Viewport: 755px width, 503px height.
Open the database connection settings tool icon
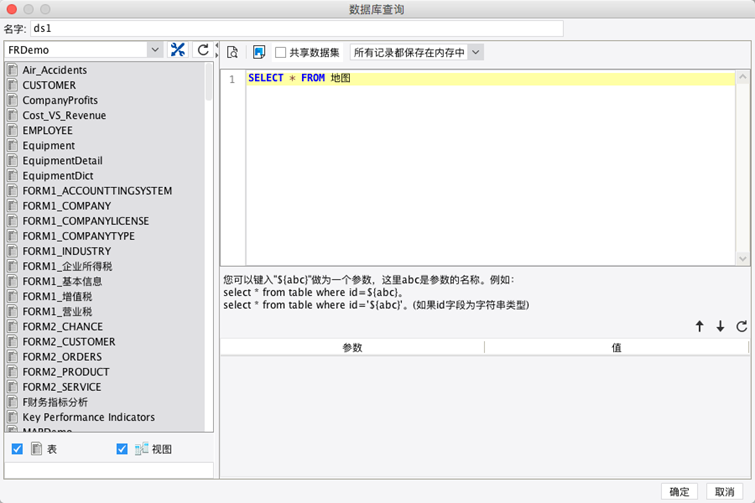(178, 50)
